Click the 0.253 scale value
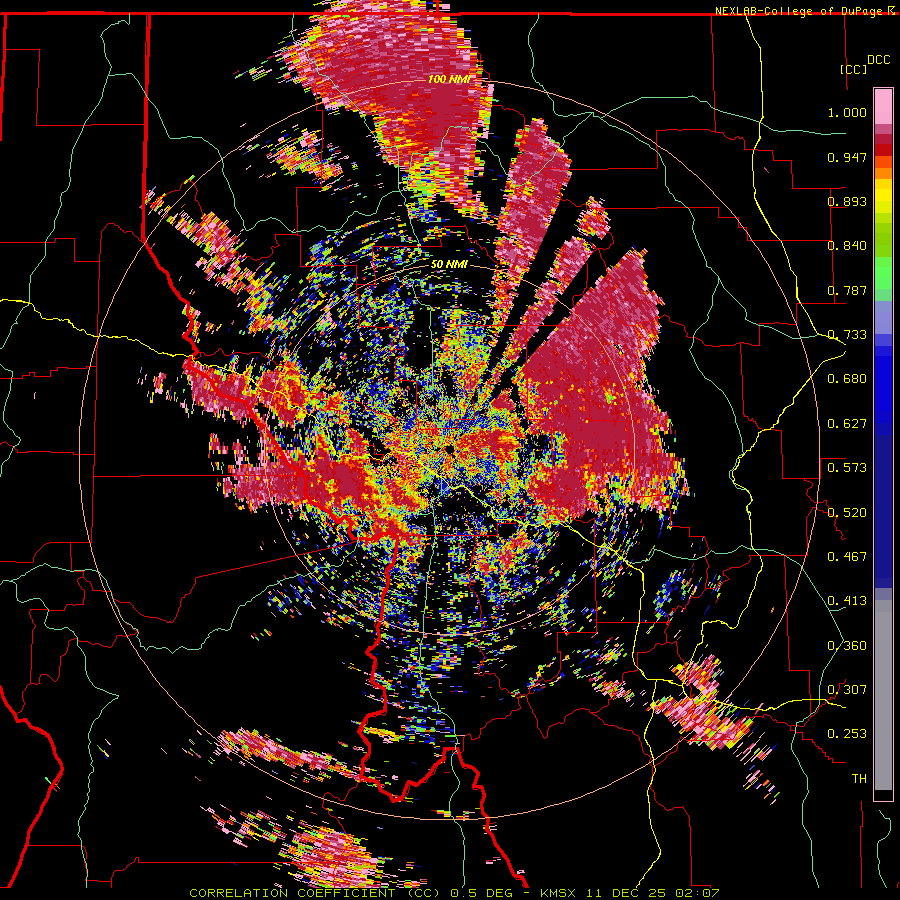900x900 pixels. [847, 734]
